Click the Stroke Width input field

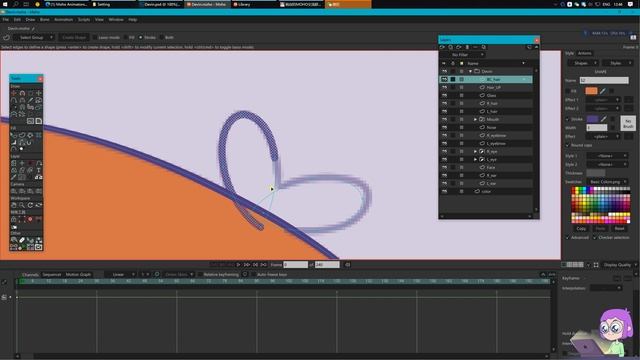597,128
